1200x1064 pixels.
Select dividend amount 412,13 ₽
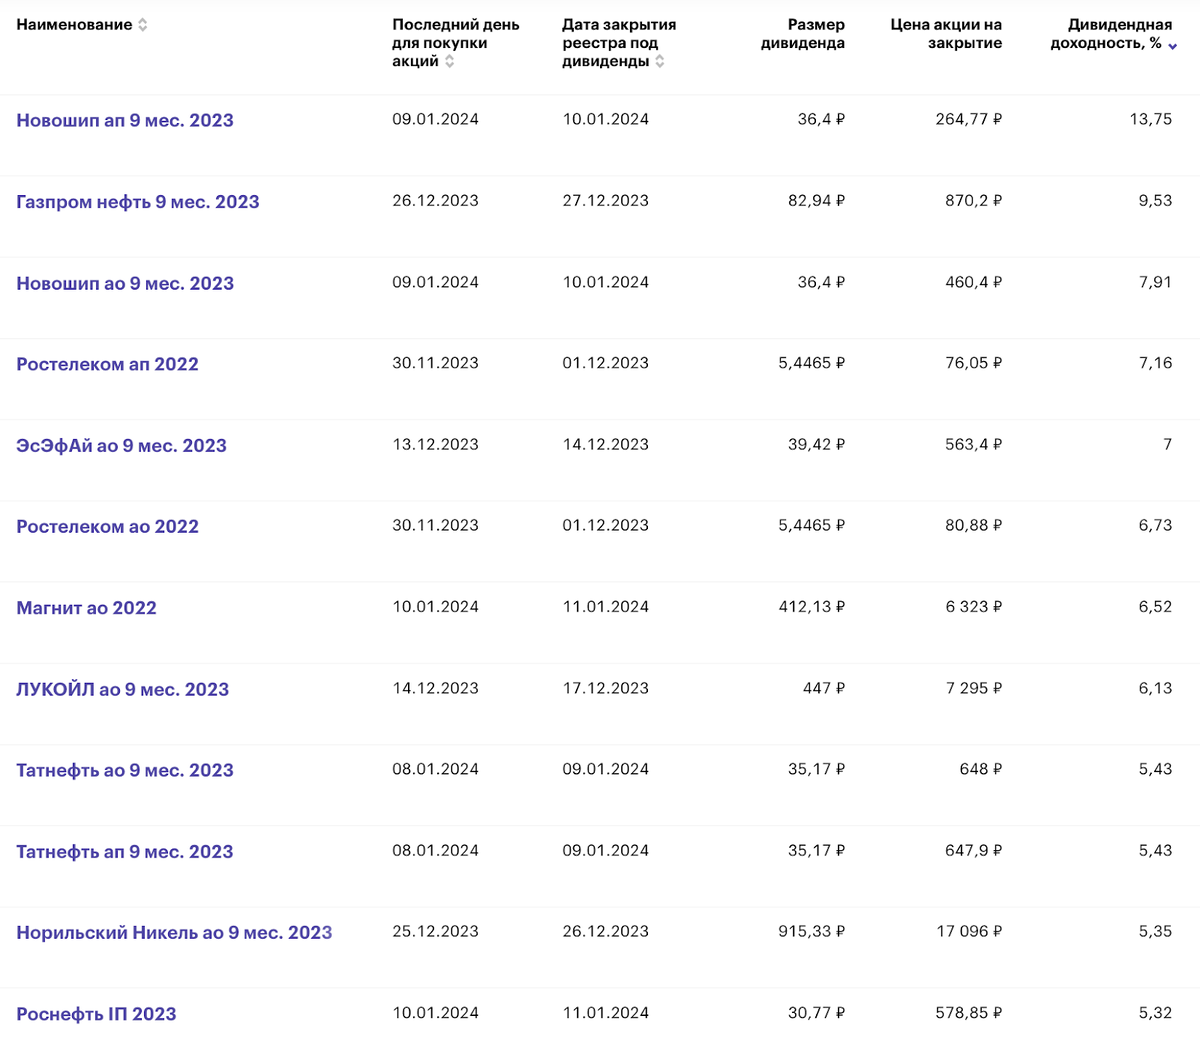812,607
